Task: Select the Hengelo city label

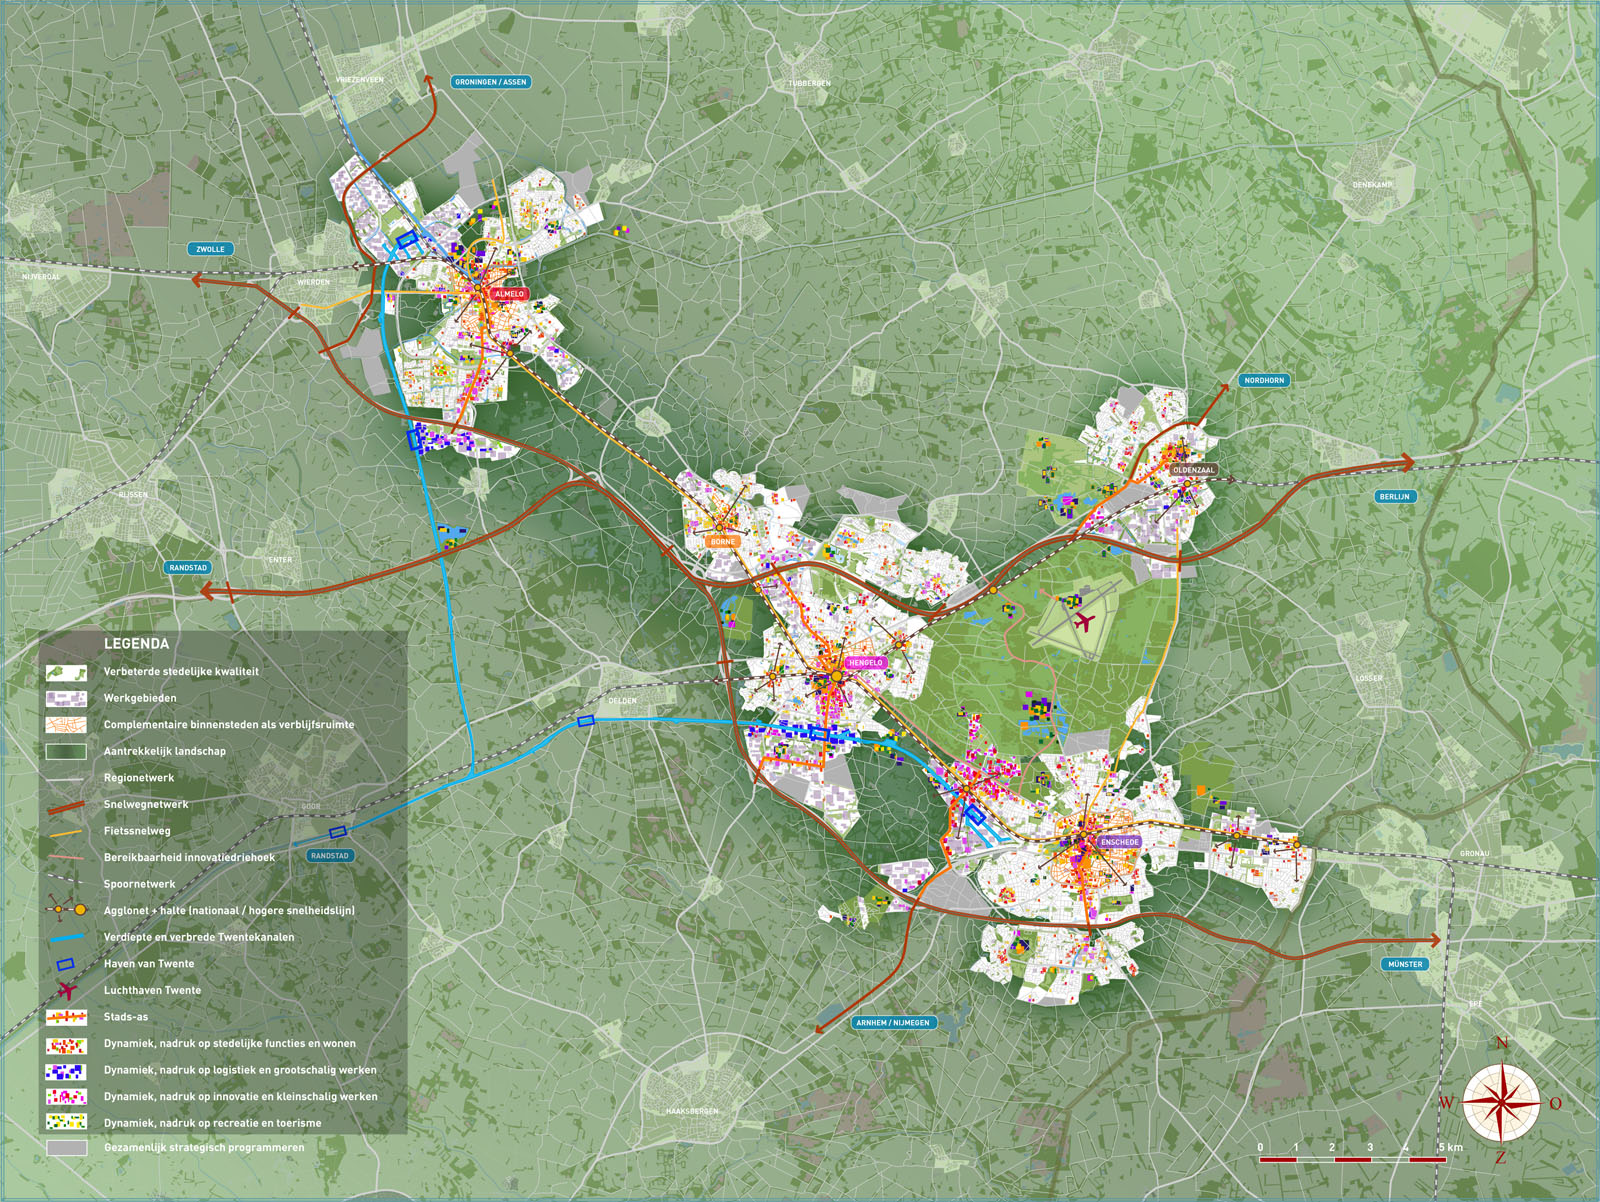Action: click(865, 663)
